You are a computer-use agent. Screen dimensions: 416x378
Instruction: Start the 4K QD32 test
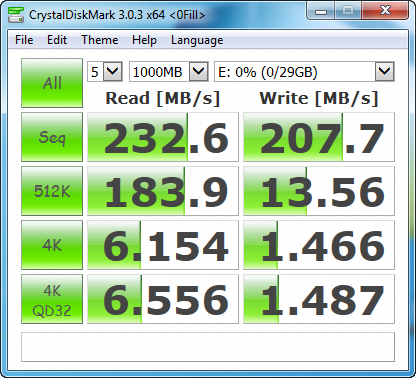[52, 299]
